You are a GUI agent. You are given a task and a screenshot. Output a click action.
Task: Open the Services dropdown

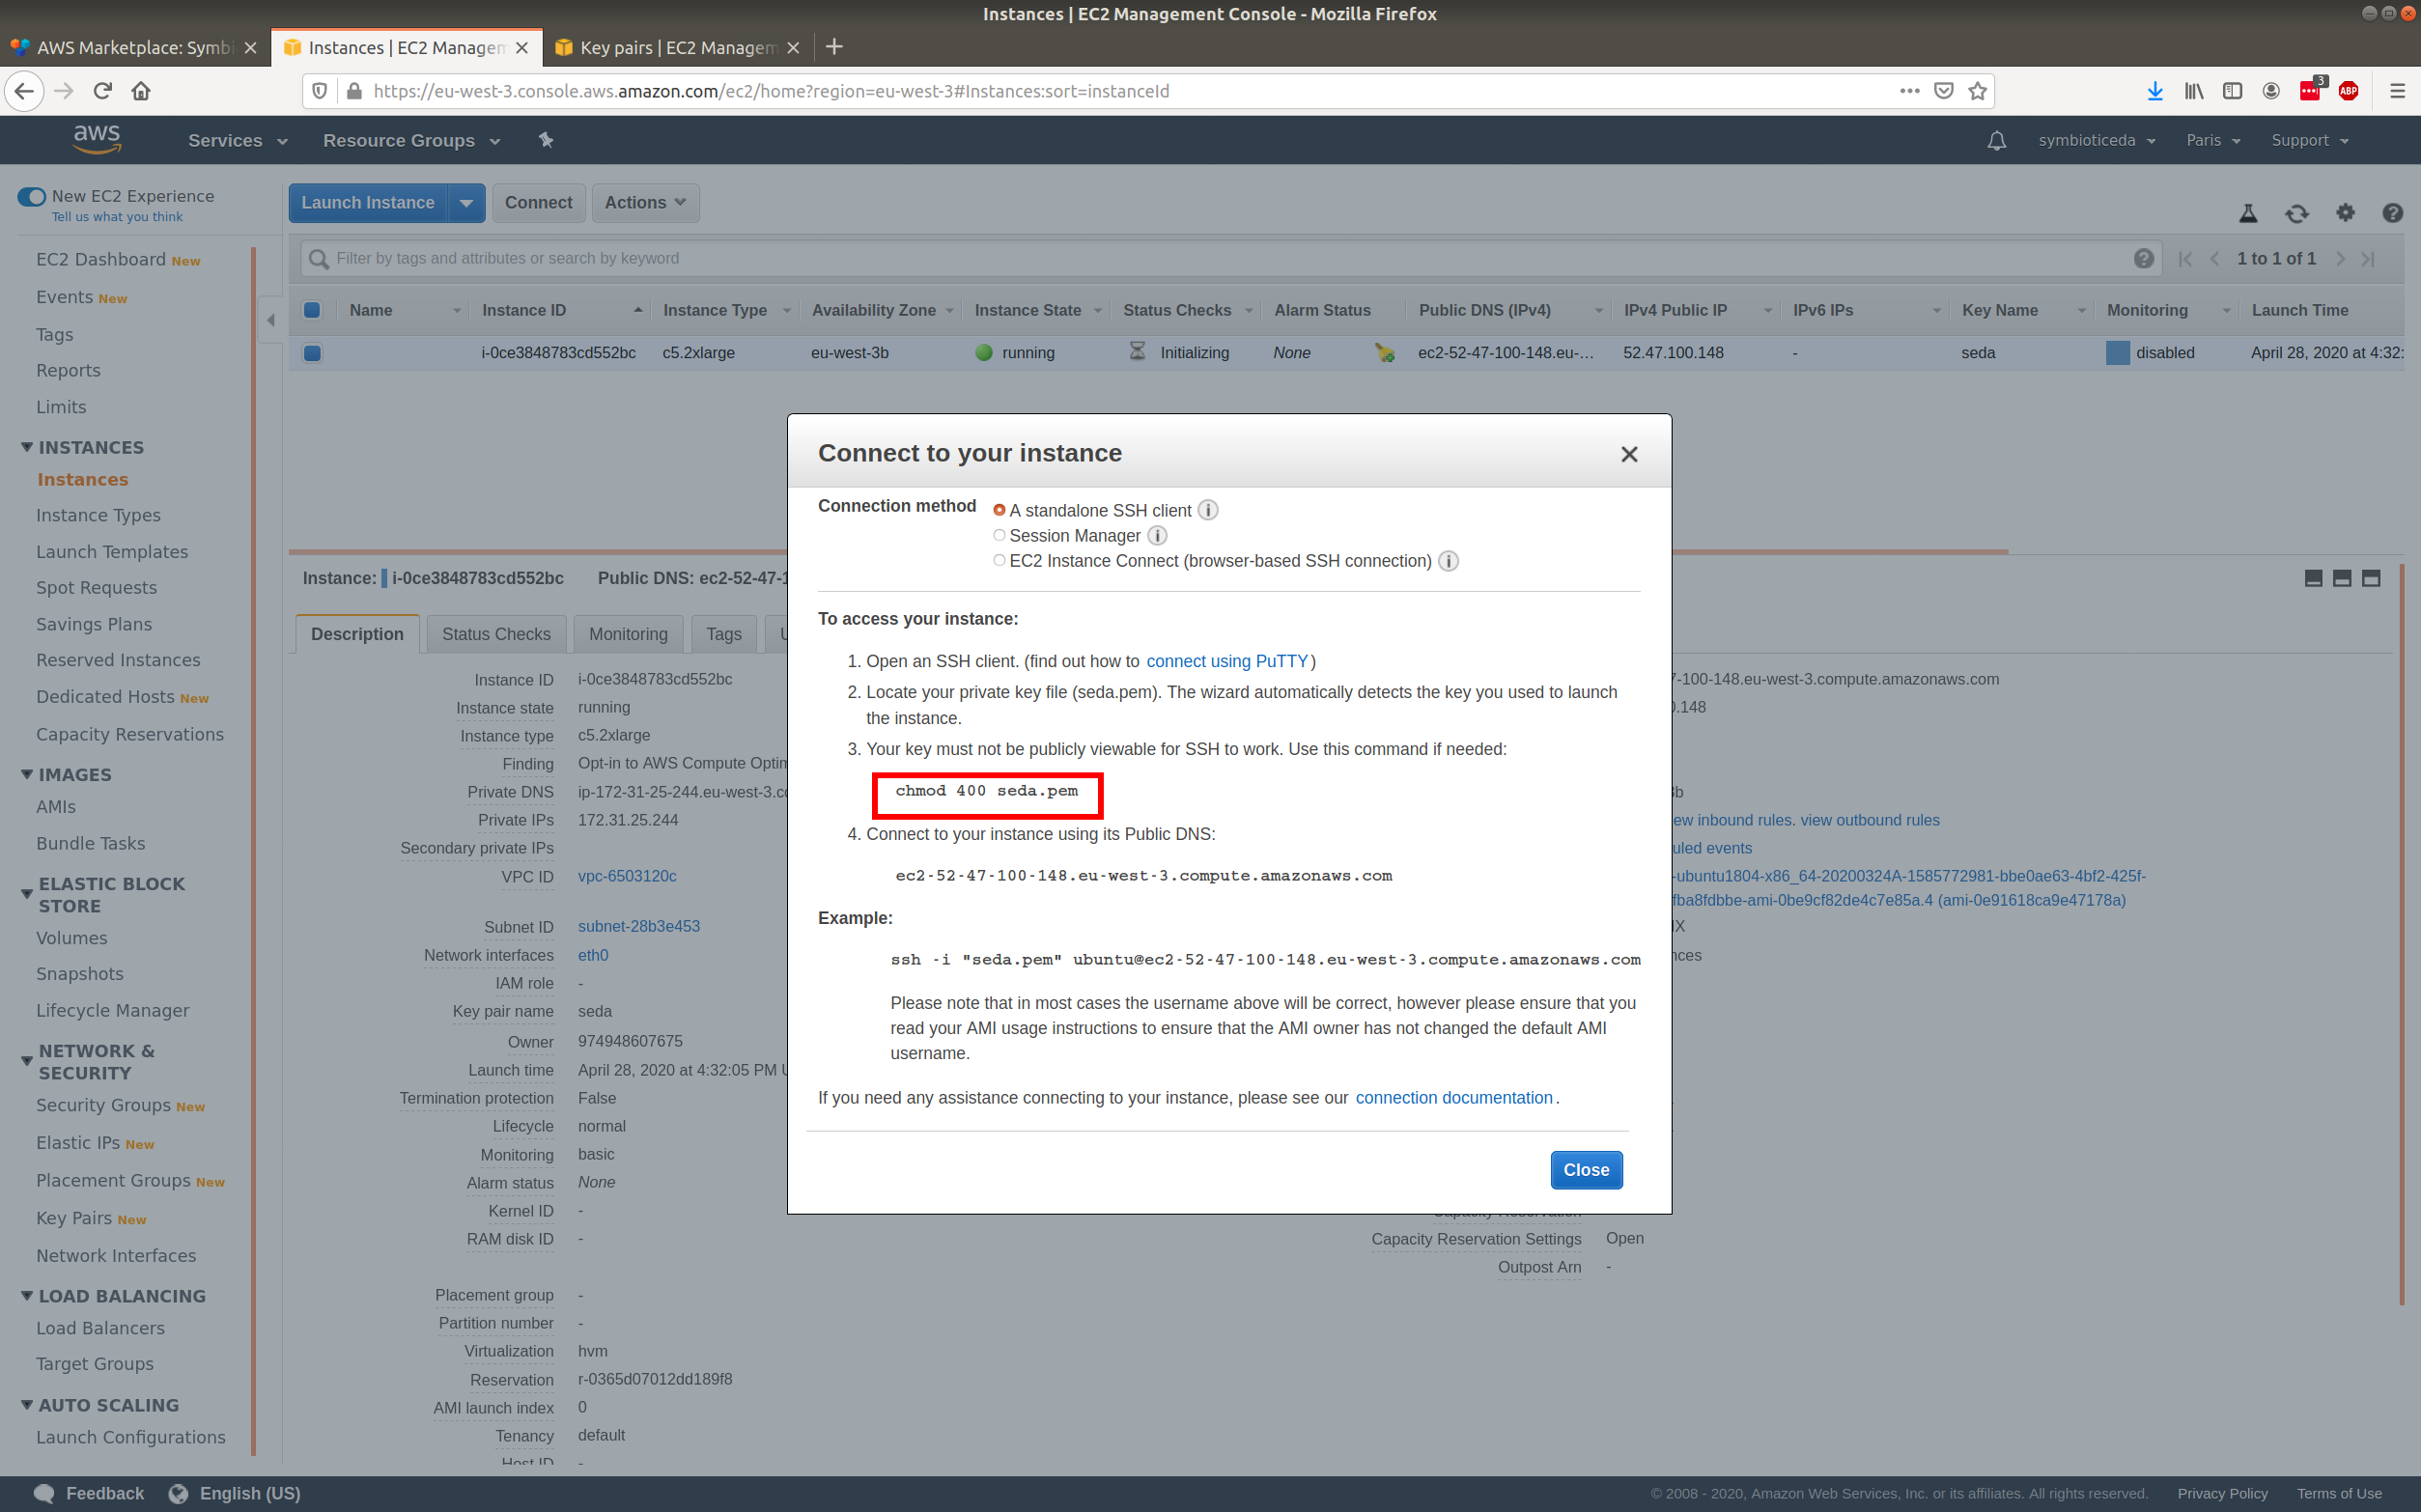point(238,141)
